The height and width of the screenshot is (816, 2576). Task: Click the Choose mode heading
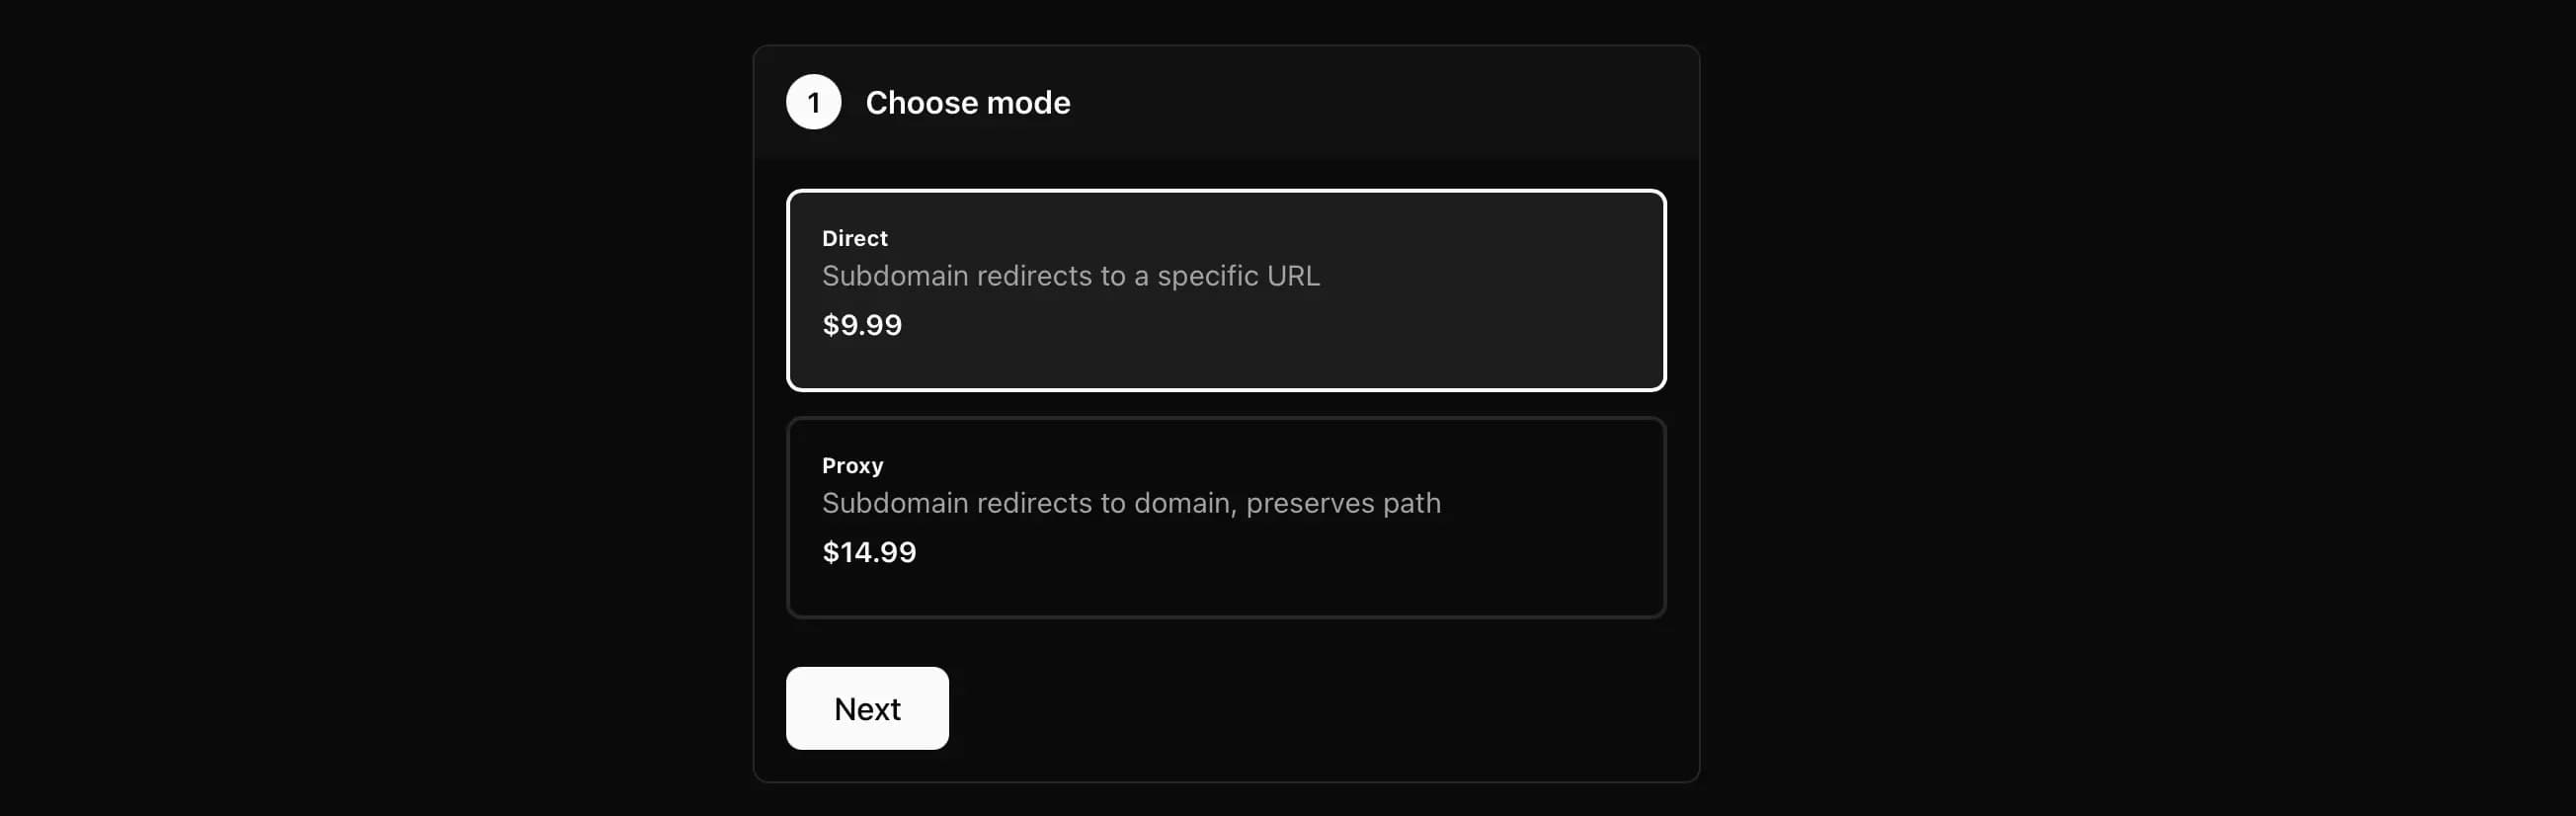(966, 102)
